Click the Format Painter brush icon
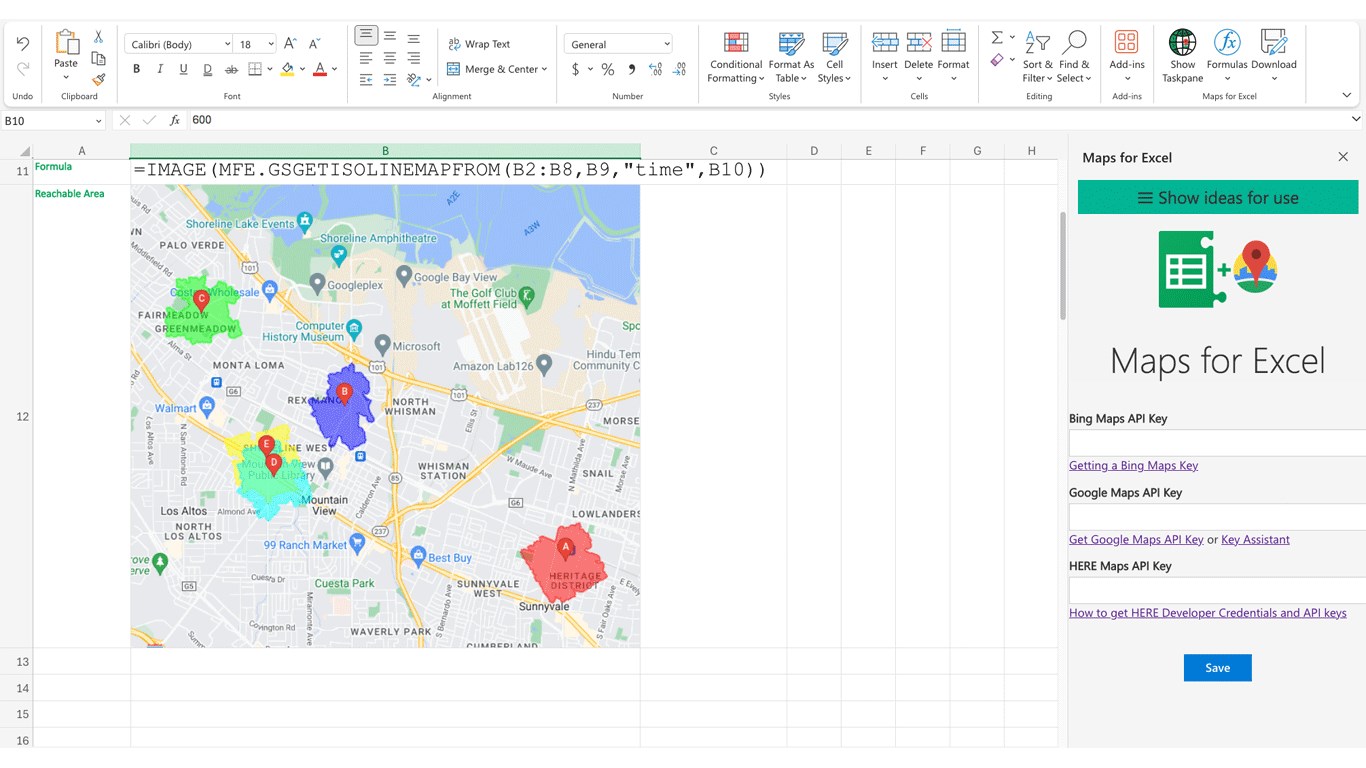This screenshot has height=768, width=1366. coord(98,80)
